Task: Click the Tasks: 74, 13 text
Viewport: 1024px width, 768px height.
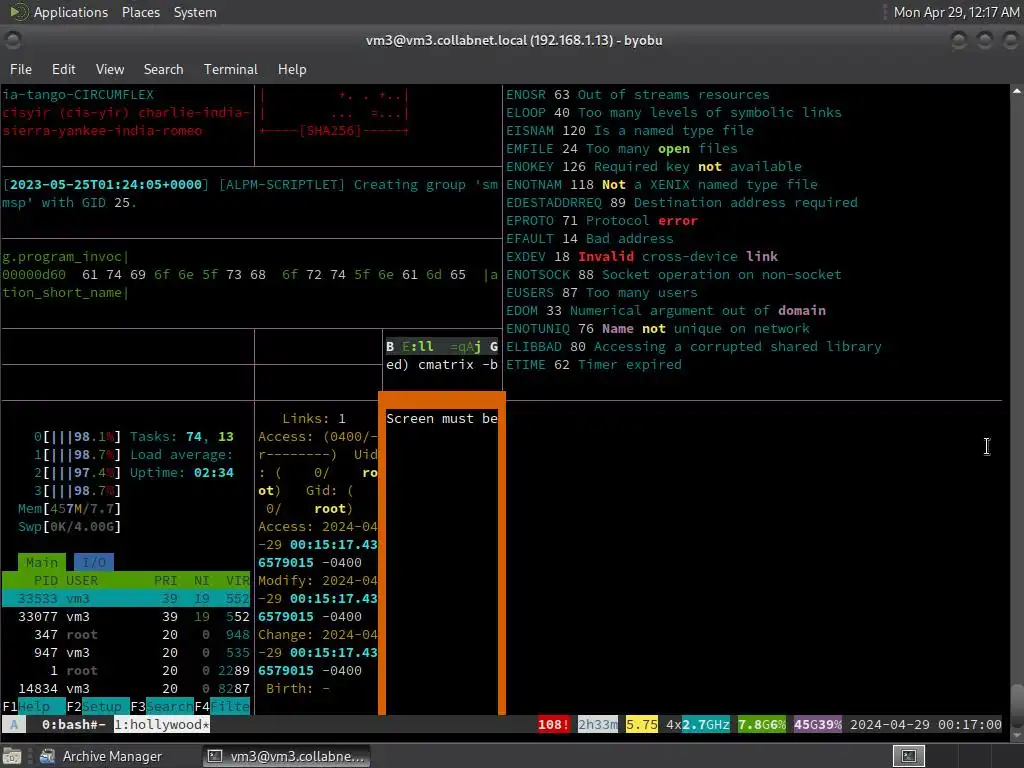Action: 182,437
